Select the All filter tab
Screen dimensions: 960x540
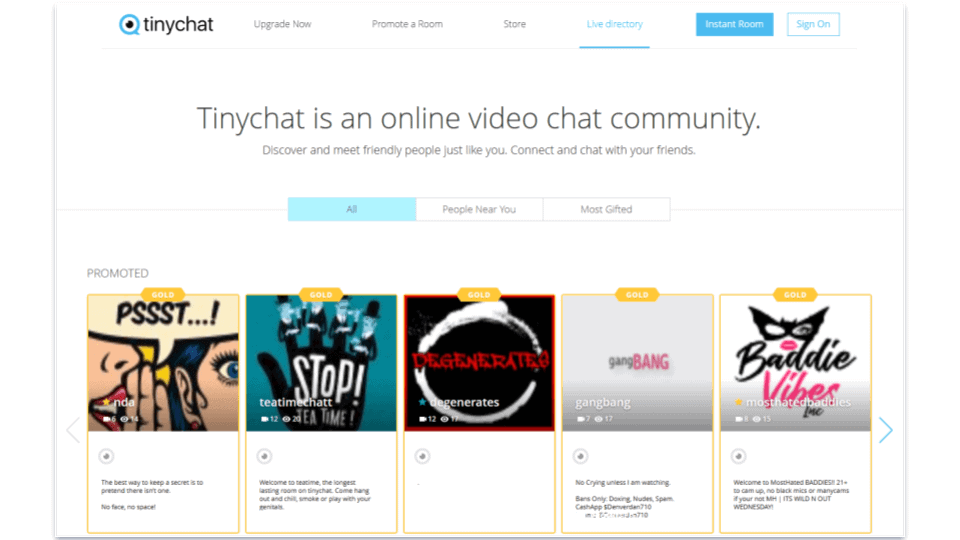click(x=352, y=209)
